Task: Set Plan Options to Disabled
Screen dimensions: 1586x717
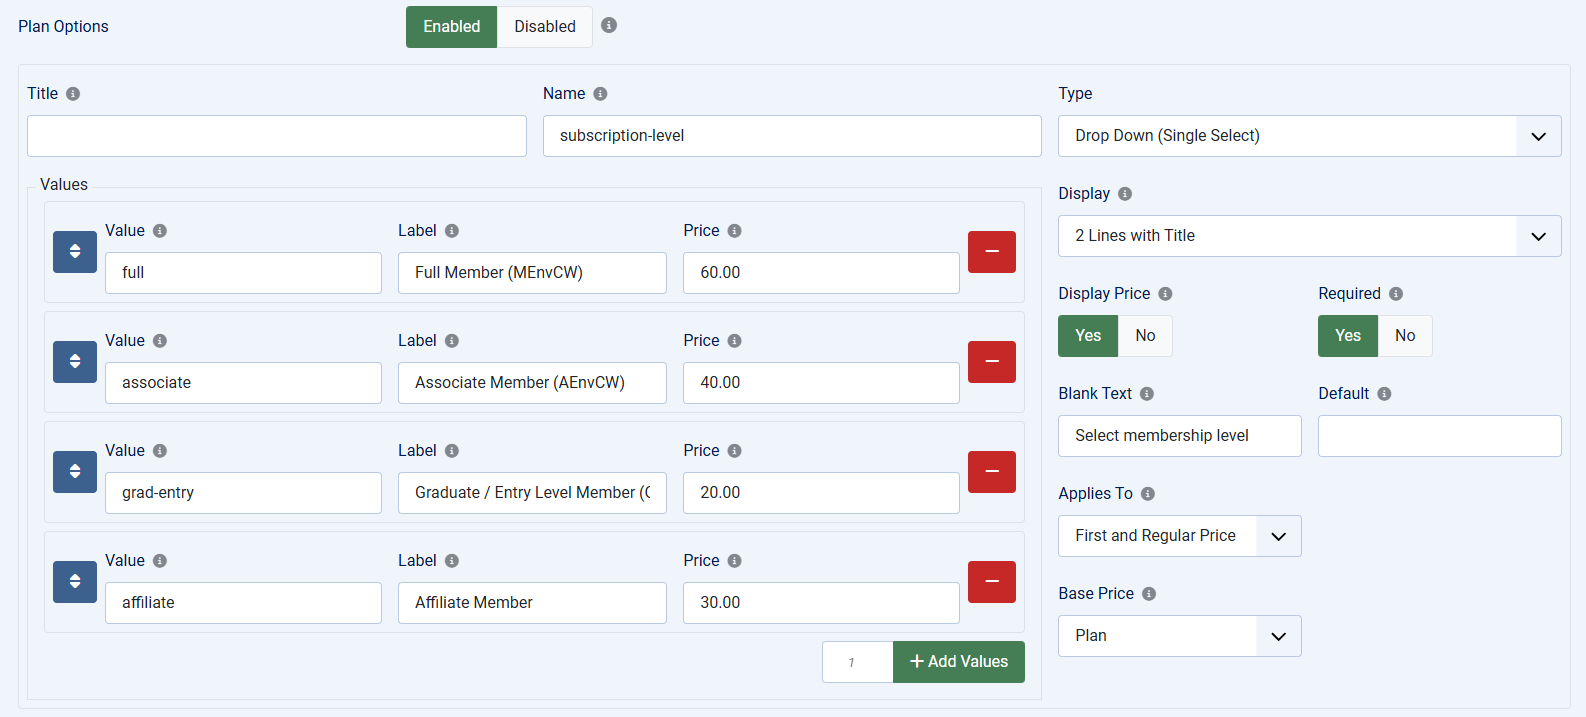Action: 545,27
